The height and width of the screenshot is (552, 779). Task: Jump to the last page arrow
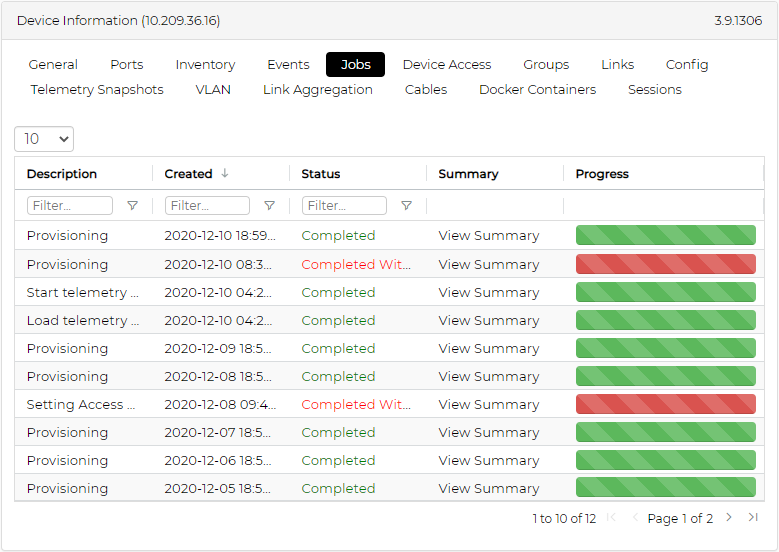pos(753,518)
